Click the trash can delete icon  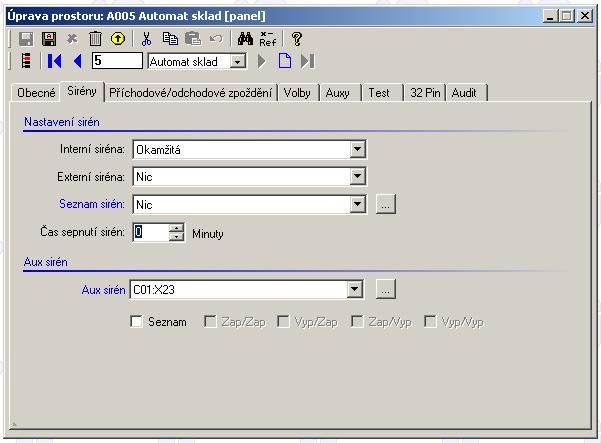coord(95,39)
